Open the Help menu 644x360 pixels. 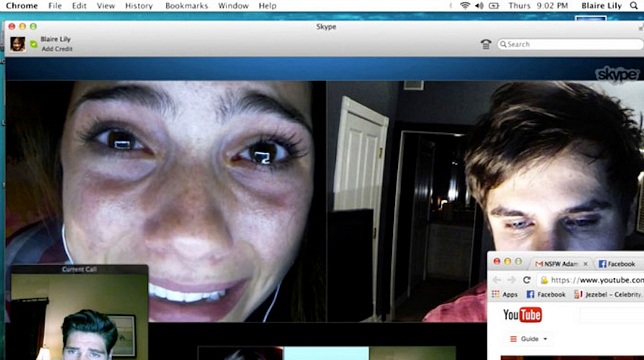pos(267,6)
